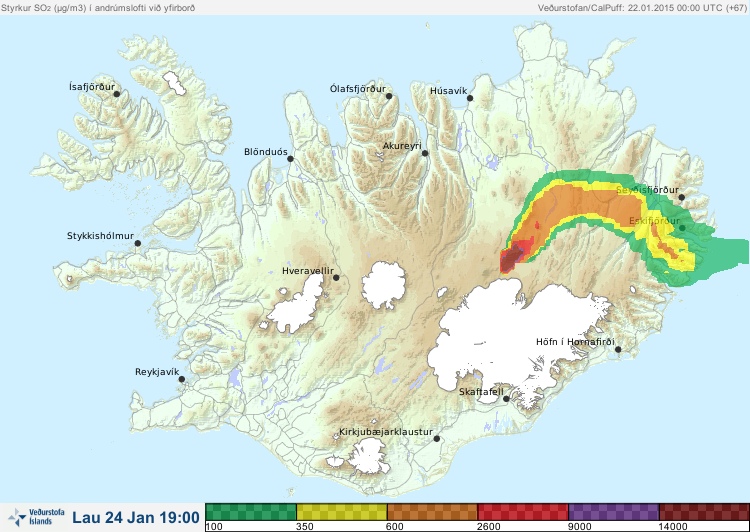
Task: Click the green 100 legend swatch
Action: 251,512
